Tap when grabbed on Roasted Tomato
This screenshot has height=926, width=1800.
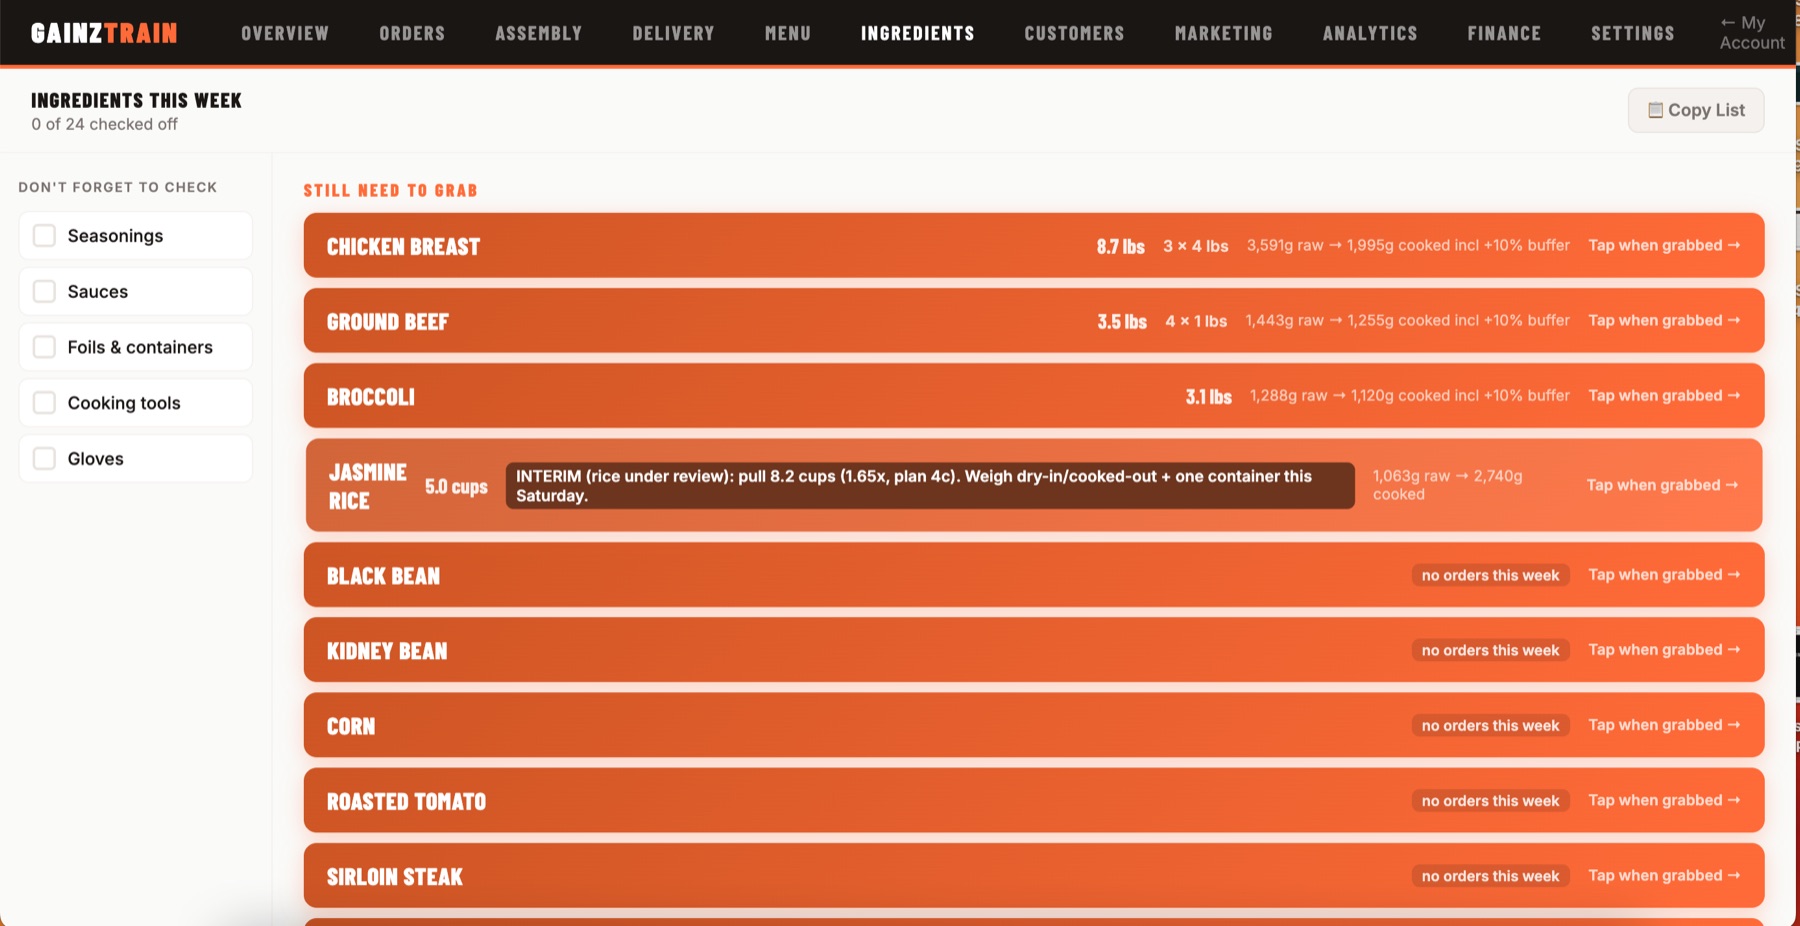(1664, 800)
